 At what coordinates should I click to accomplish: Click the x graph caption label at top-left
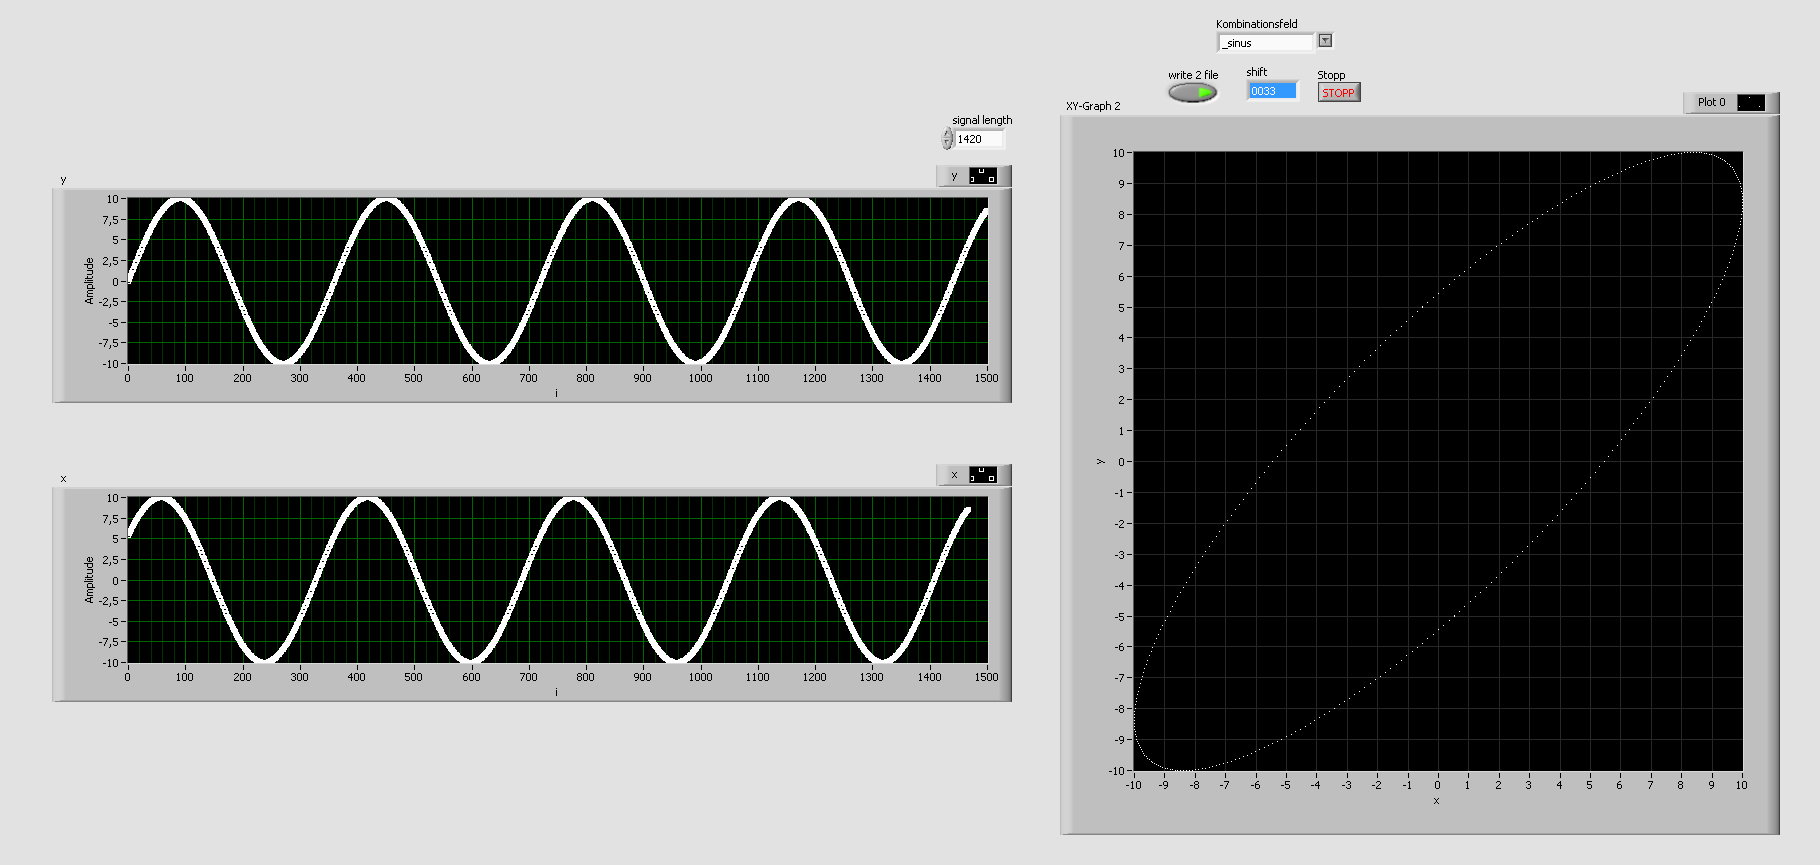(63, 479)
